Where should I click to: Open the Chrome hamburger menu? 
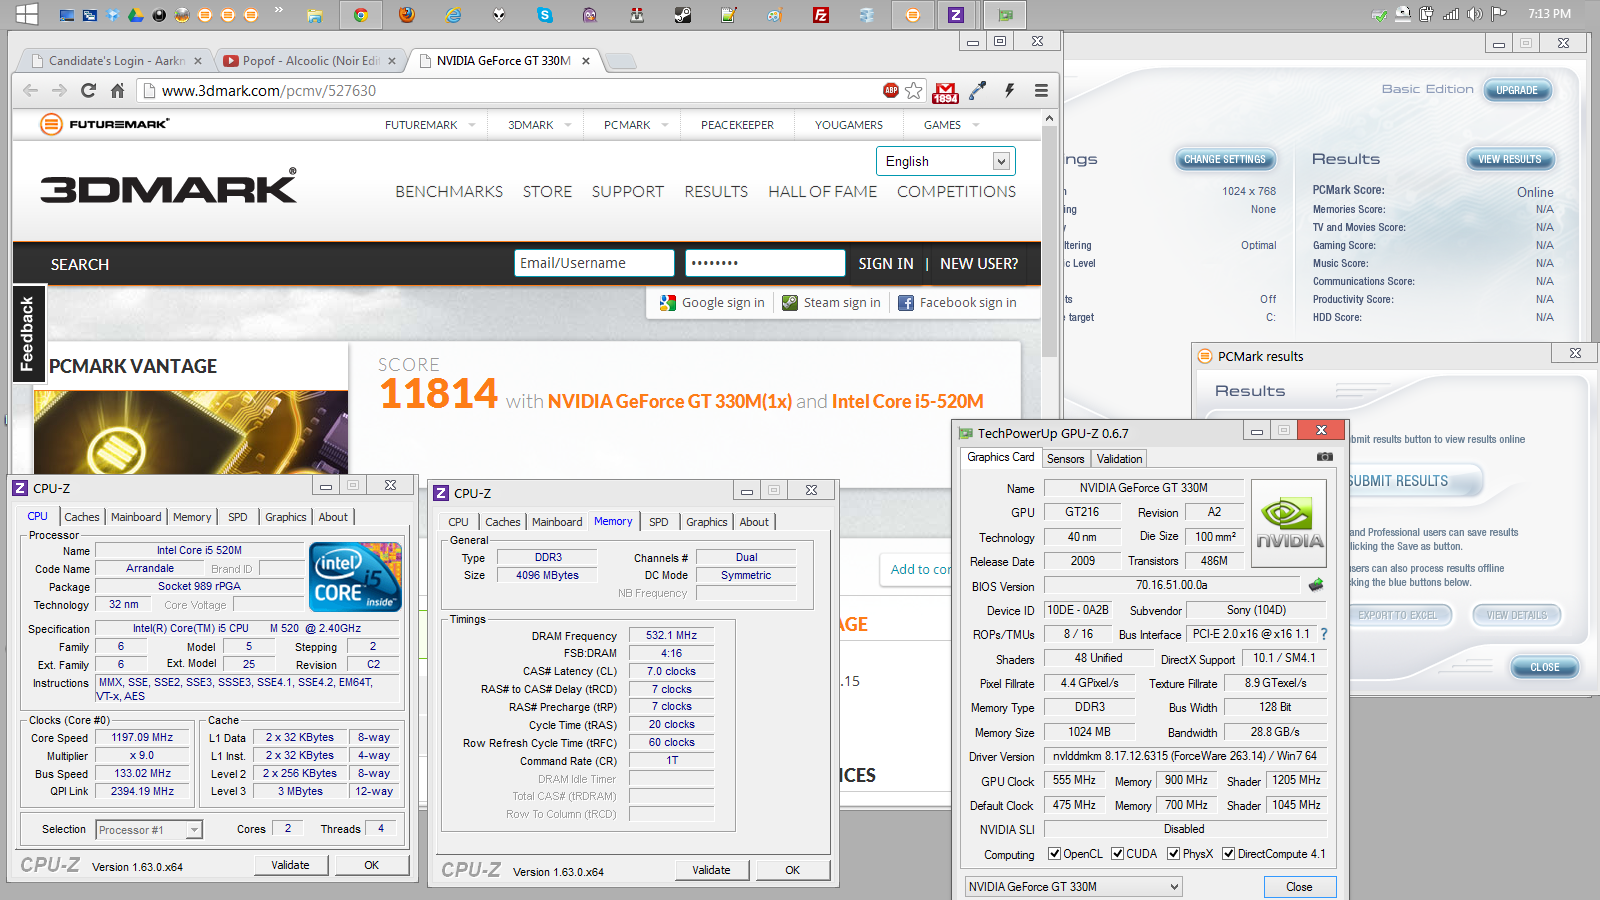point(1041,90)
